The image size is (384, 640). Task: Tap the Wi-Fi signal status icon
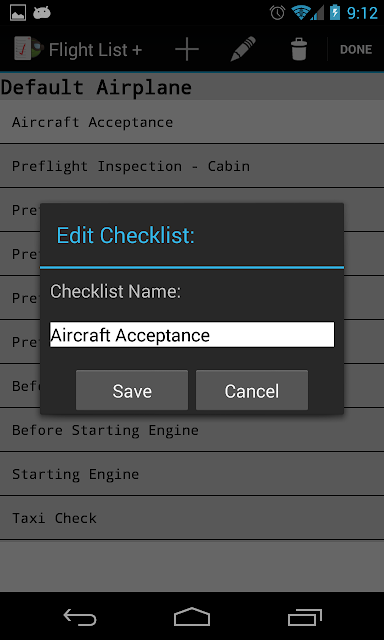click(300, 13)
